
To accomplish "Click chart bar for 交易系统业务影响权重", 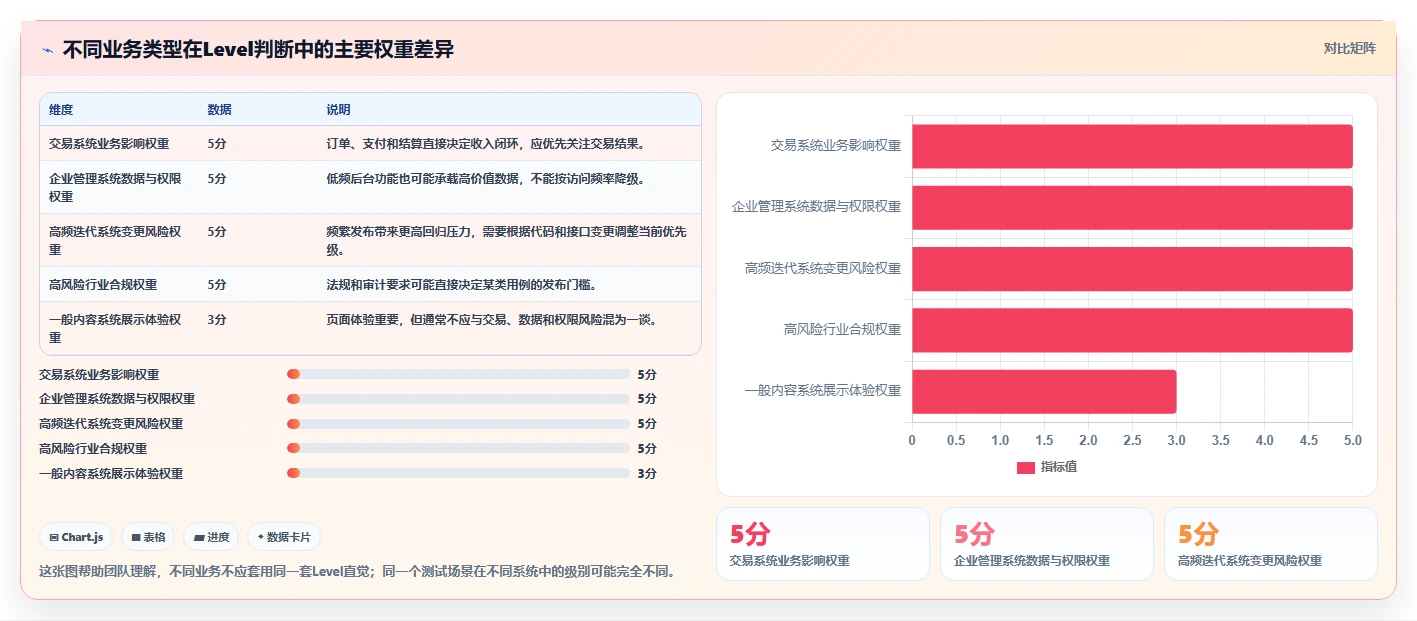I will coord(1132,146).
